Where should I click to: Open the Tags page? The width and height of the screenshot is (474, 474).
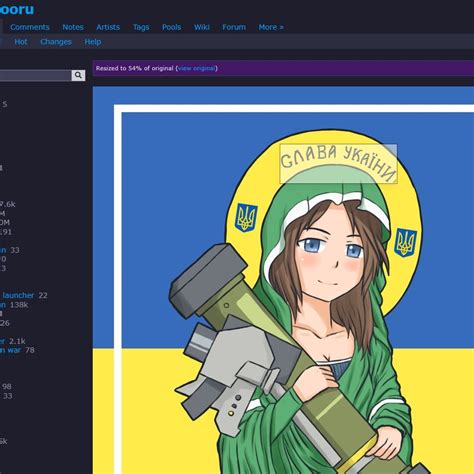141,27
